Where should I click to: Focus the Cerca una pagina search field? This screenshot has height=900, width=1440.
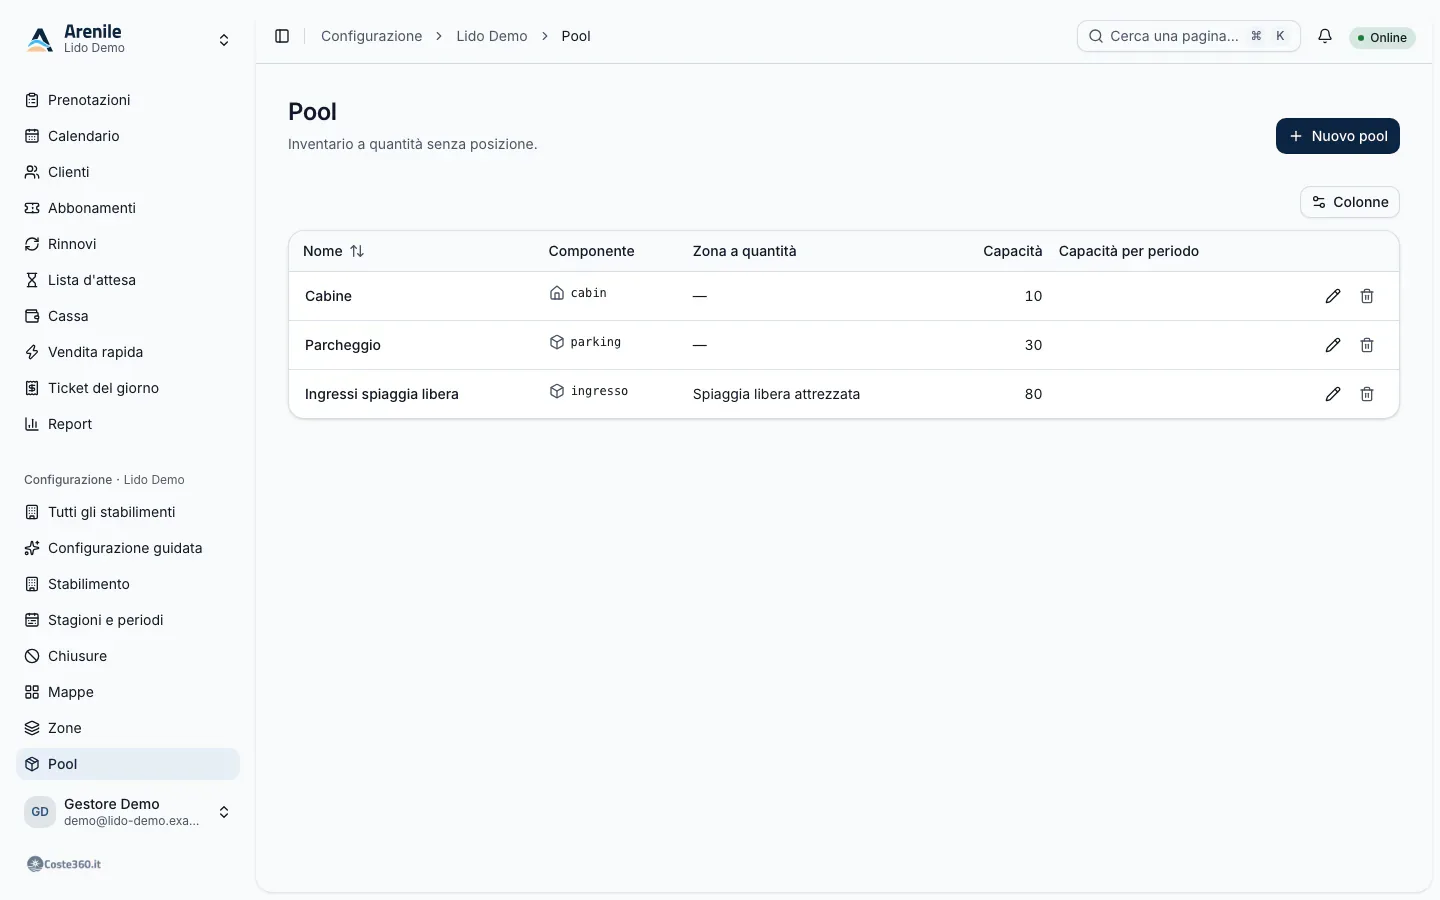click(1188, 36)
